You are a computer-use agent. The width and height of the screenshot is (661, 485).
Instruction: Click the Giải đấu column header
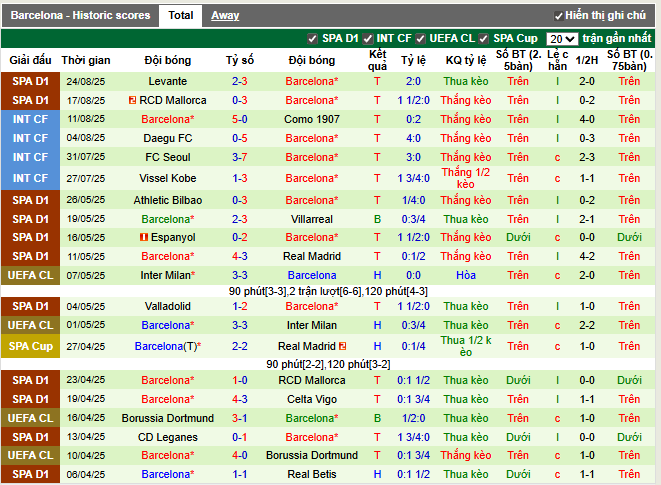tap(30, 60)
